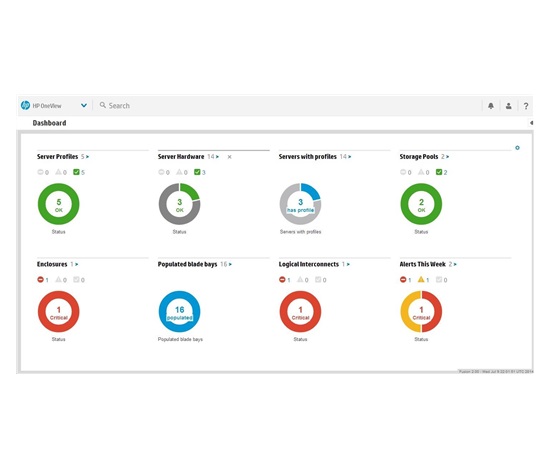This screenshot has height=468, width=550.
Task: Open the Enclosures panel title
Action: click(52, 264)
